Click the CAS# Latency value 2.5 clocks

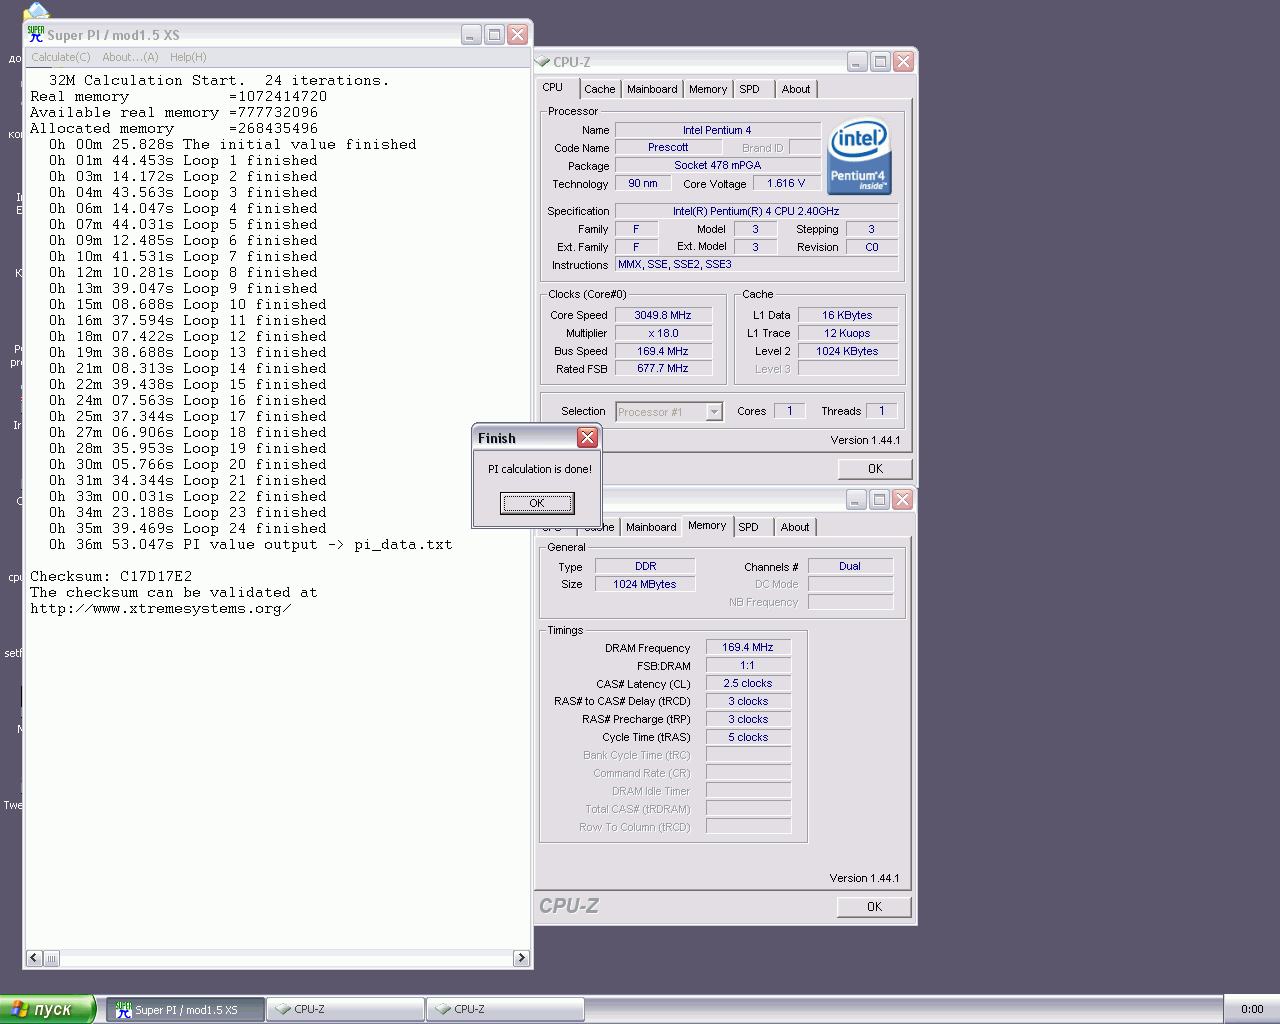(x=748, y=683)
